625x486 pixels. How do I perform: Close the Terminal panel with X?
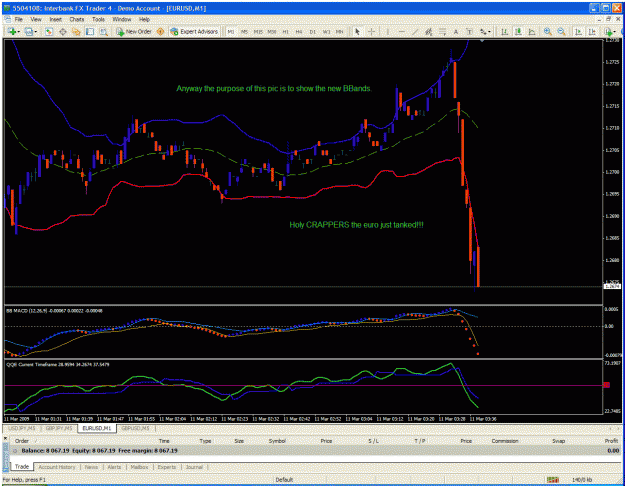click(x=6, y=439)
